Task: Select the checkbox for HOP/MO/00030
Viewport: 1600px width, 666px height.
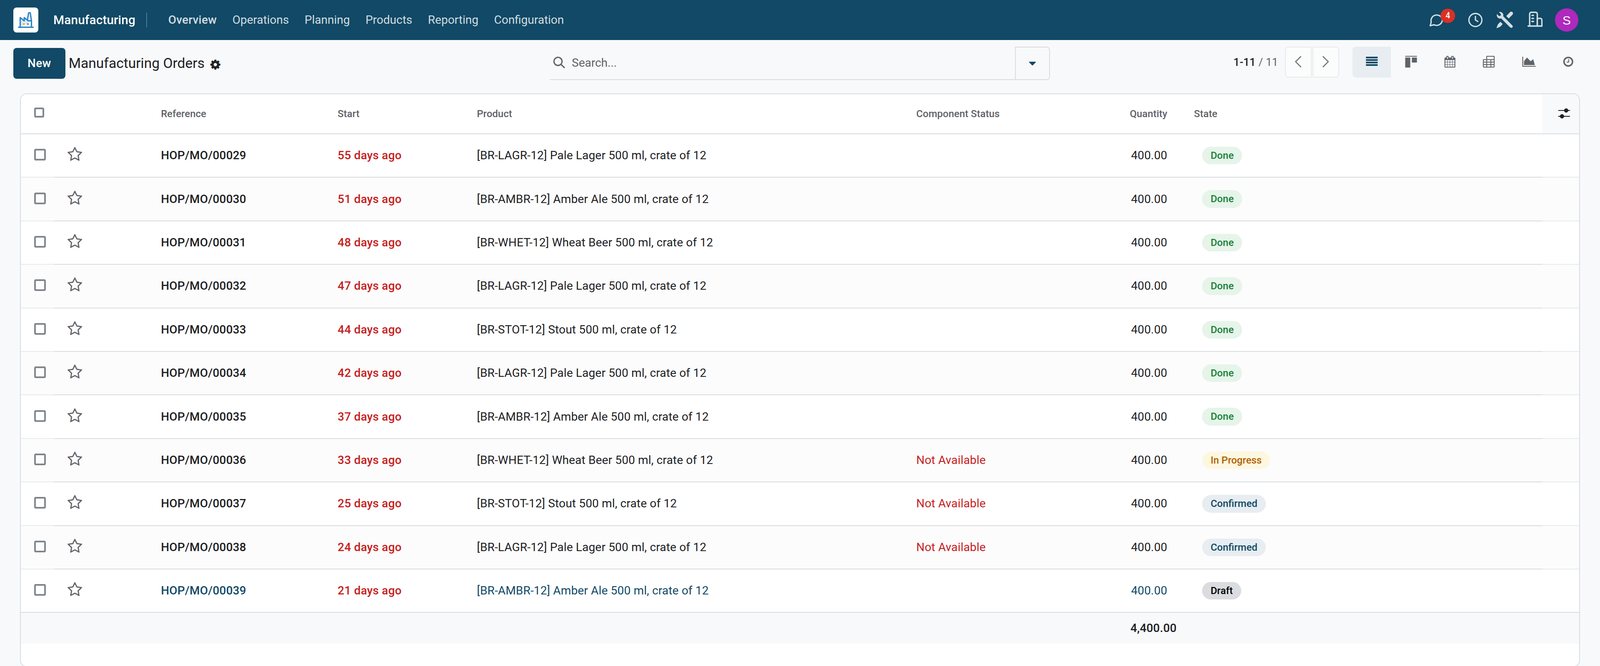Action: [40, 199]
